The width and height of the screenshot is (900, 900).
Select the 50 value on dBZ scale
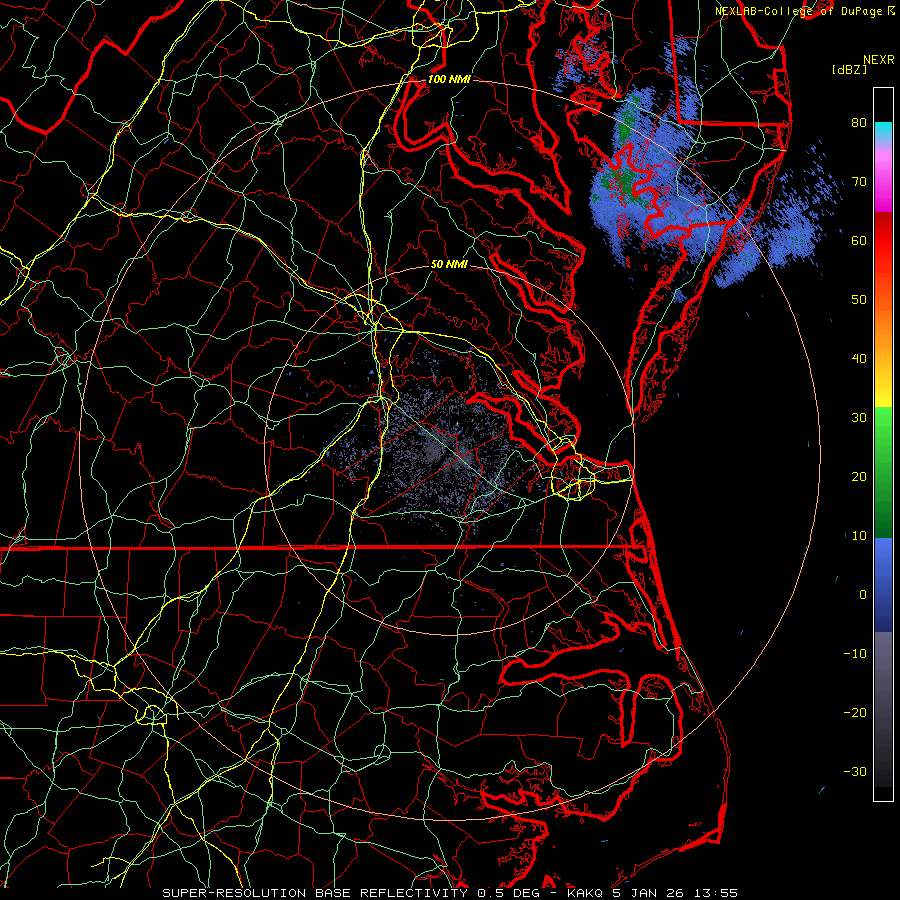859,300
